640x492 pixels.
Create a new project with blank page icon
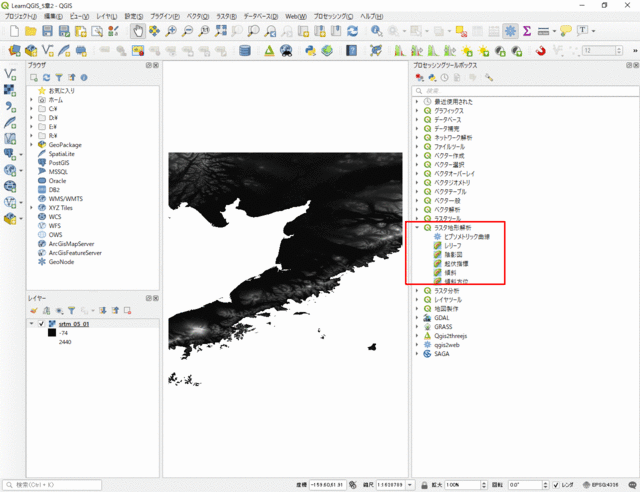click(14, 31)
